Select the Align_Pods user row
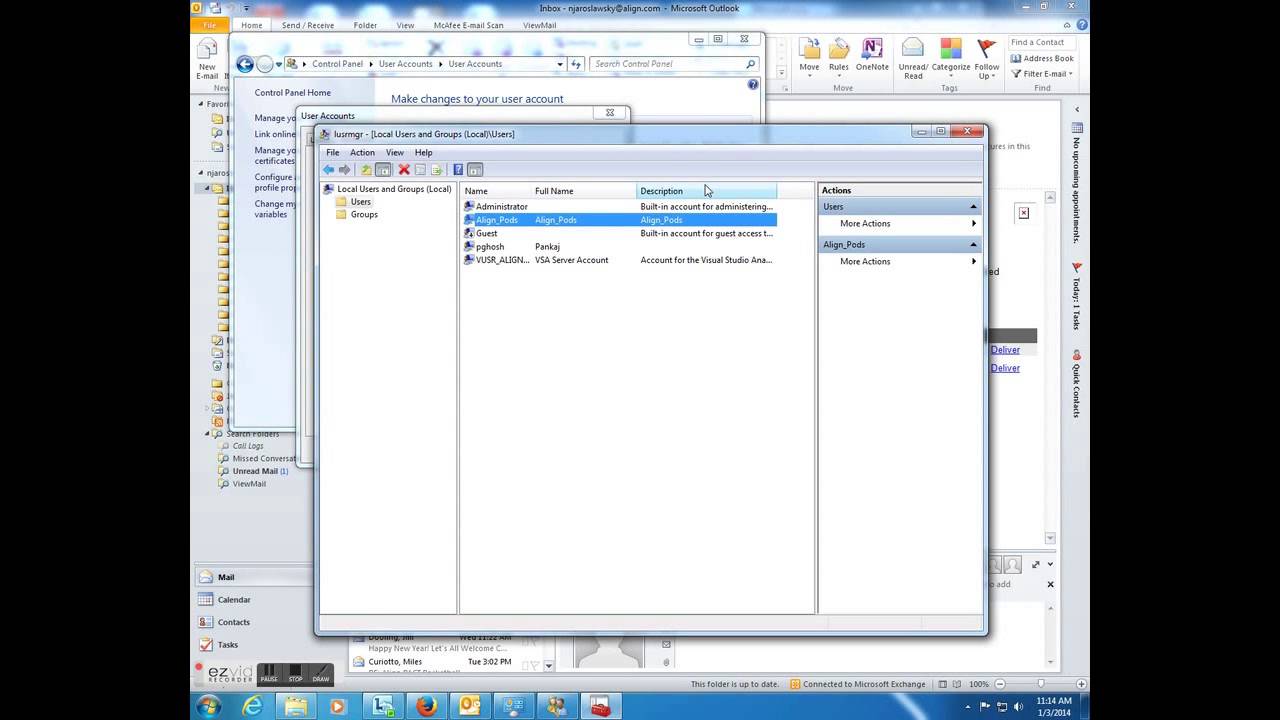The width and height of the screenshot is (1280, 720). click(x=619, y=220)
